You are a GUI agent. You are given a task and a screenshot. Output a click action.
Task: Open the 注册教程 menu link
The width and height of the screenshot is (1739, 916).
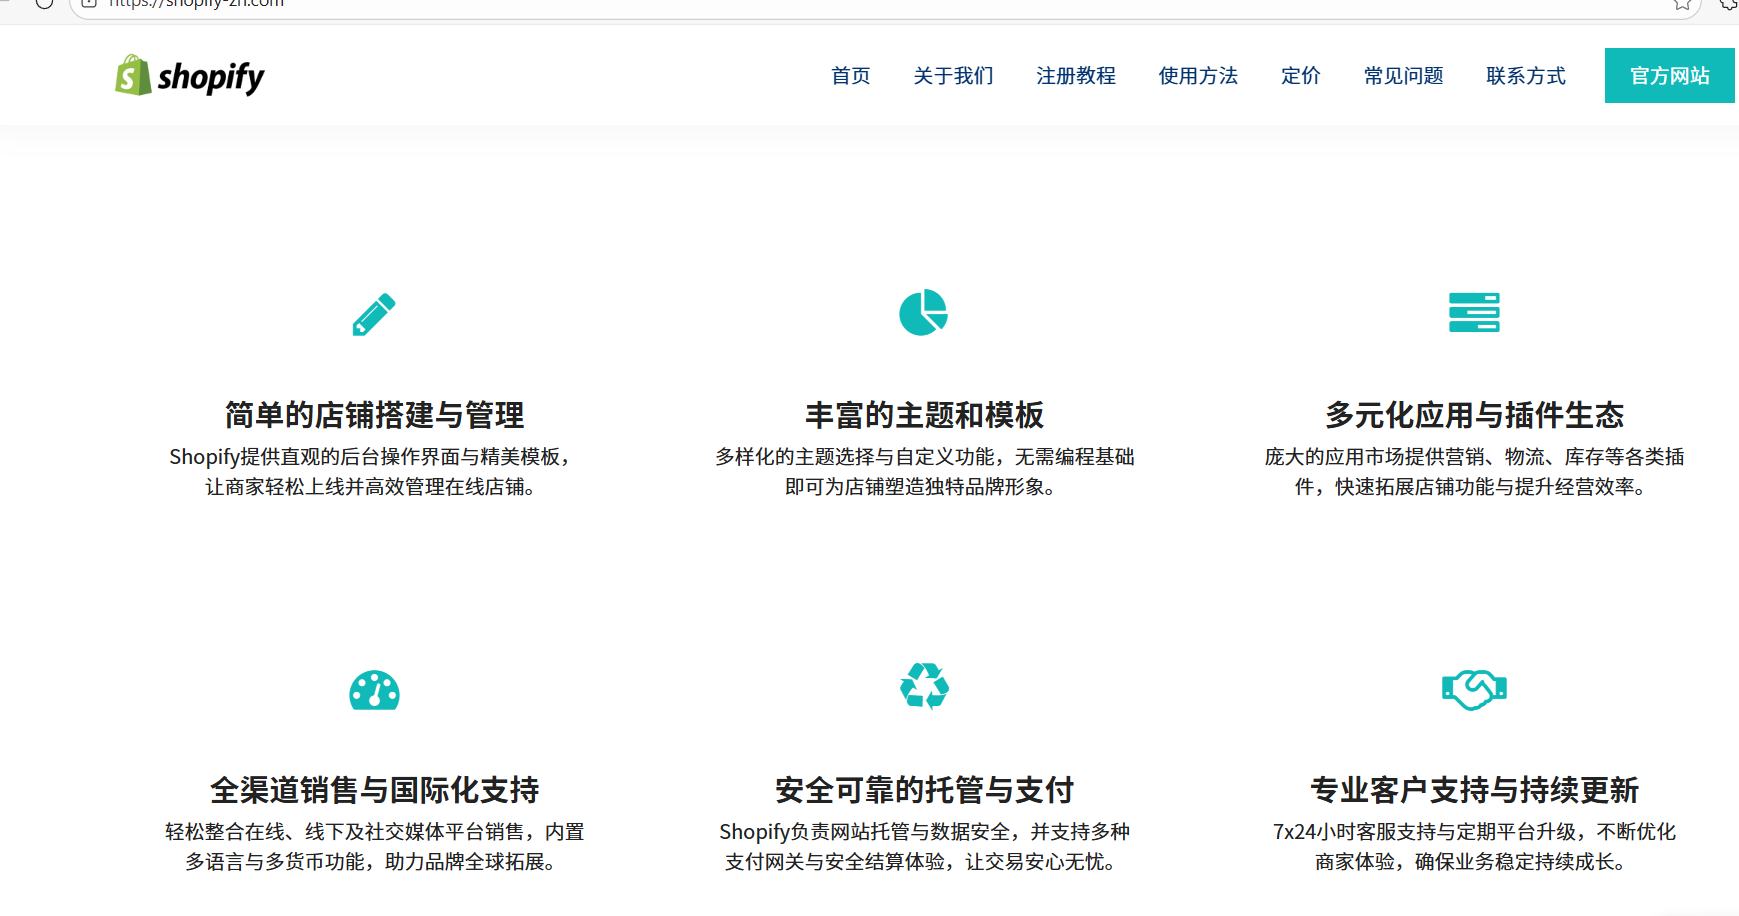point(1076,76)
